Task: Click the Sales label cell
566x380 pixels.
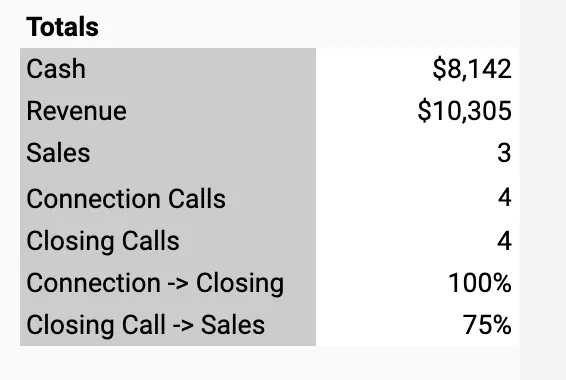Action: (x=168, y=153)
